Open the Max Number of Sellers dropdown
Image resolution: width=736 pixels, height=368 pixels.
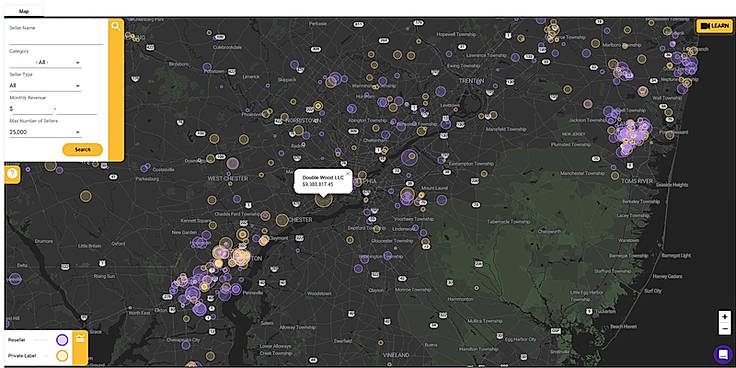45,132
